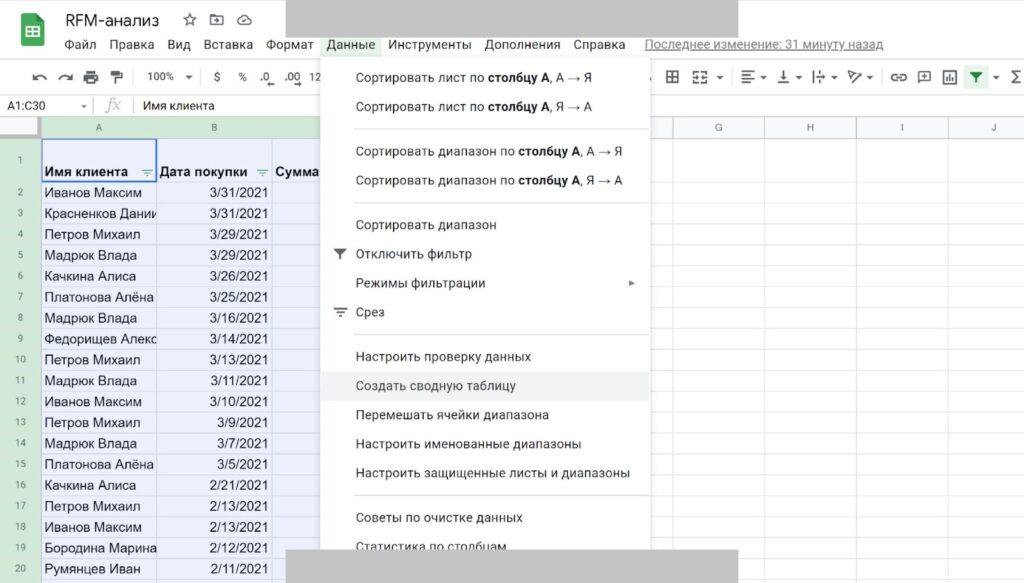Click the undo arrow in toolbar

[39, 77]
